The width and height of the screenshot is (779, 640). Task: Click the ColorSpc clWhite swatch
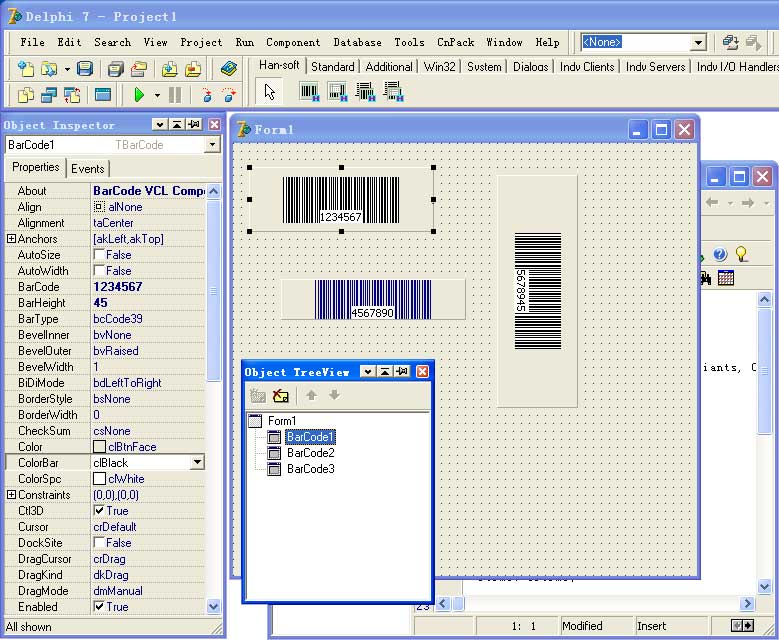pyautogui.click(x=99, y=479)
